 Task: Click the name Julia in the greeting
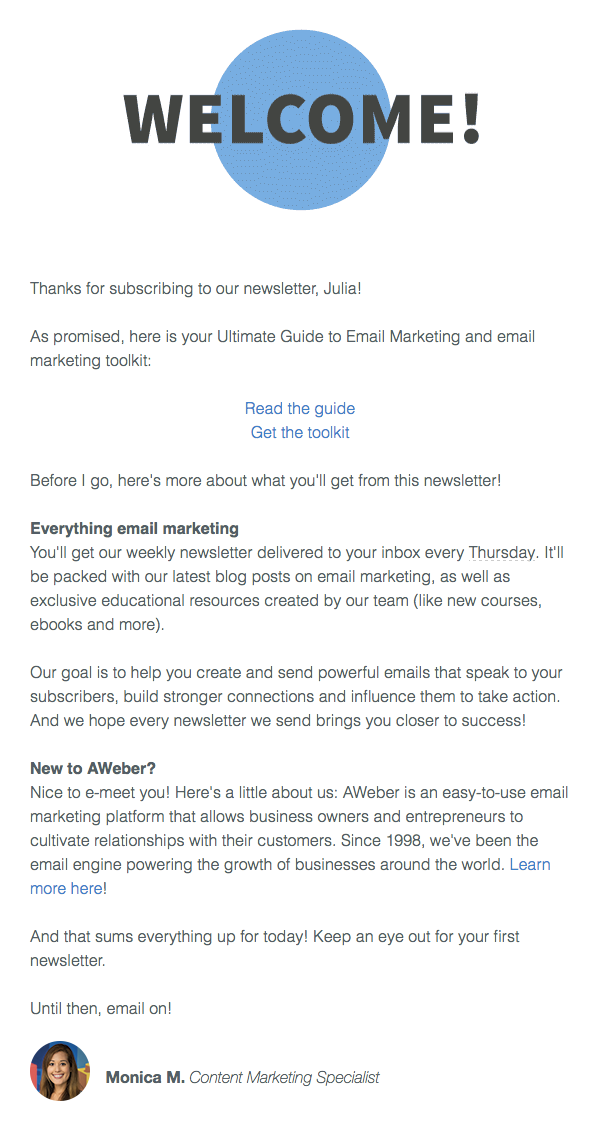(341, 288)
